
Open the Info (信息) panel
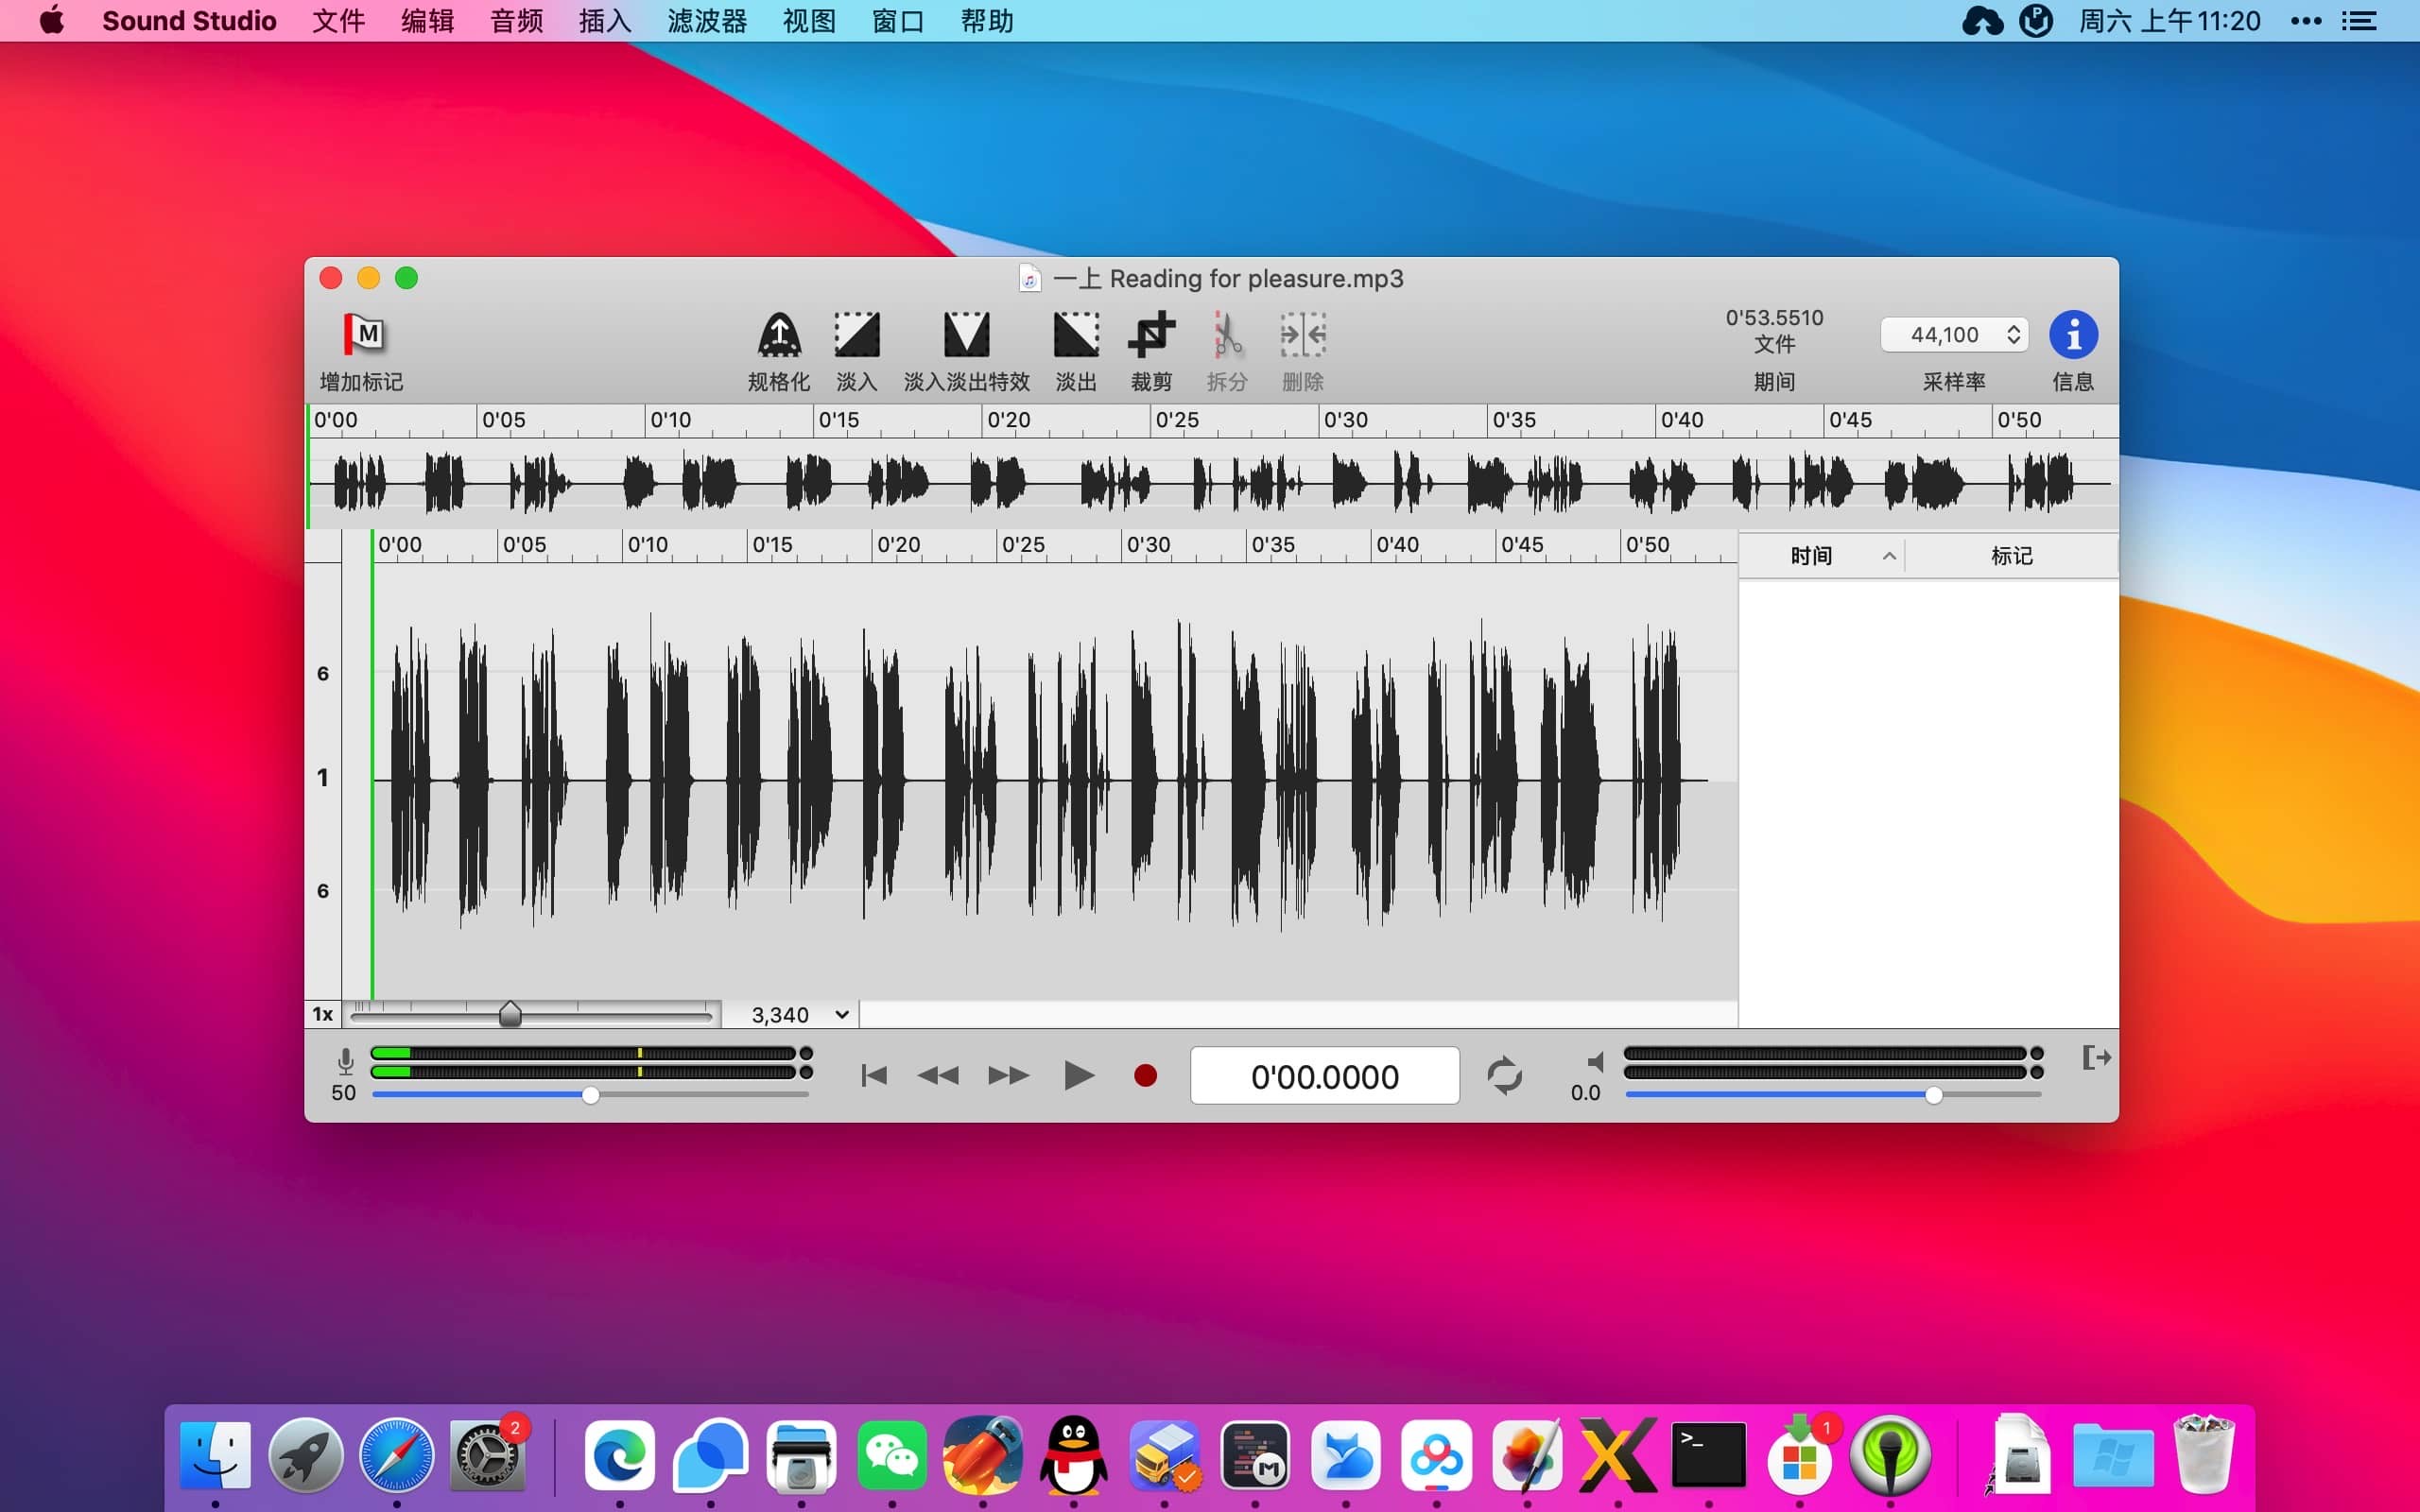pos(2073,334)
